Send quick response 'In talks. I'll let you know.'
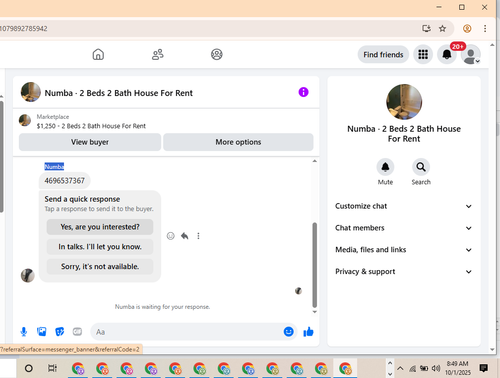500x378 pixels. (x=100, y=247)
